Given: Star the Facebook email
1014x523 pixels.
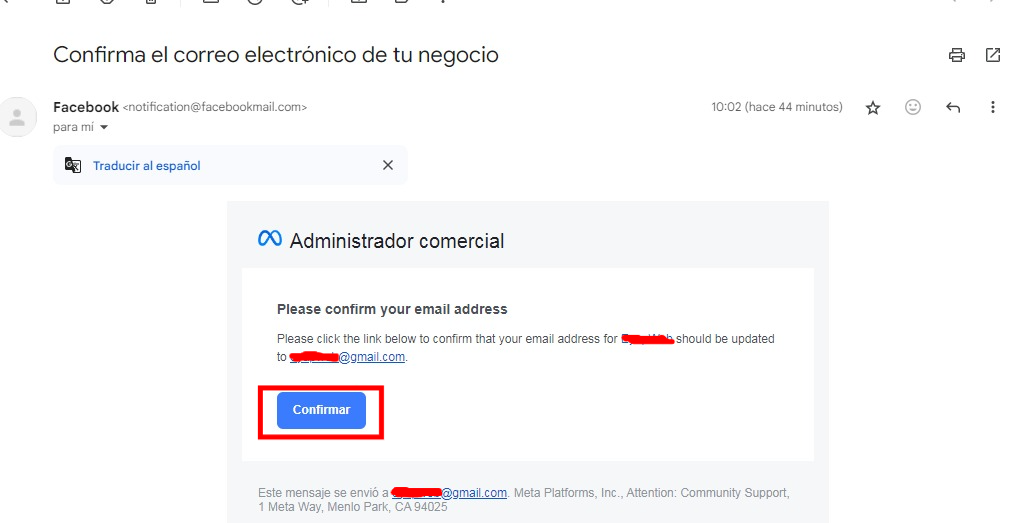Looking at the screenshot, I should pos(873,107).
